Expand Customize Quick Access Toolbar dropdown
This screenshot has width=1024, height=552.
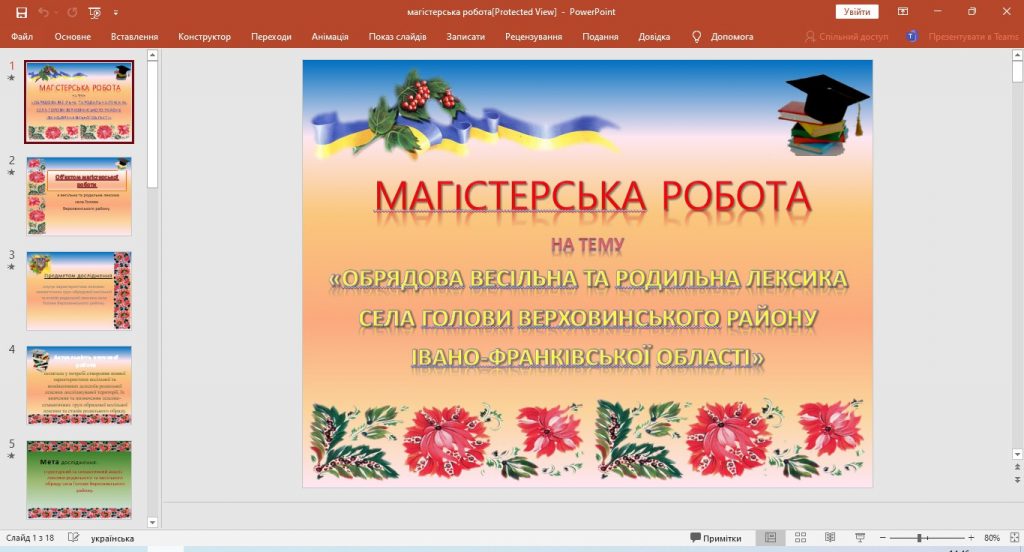[x=116, y=12]
